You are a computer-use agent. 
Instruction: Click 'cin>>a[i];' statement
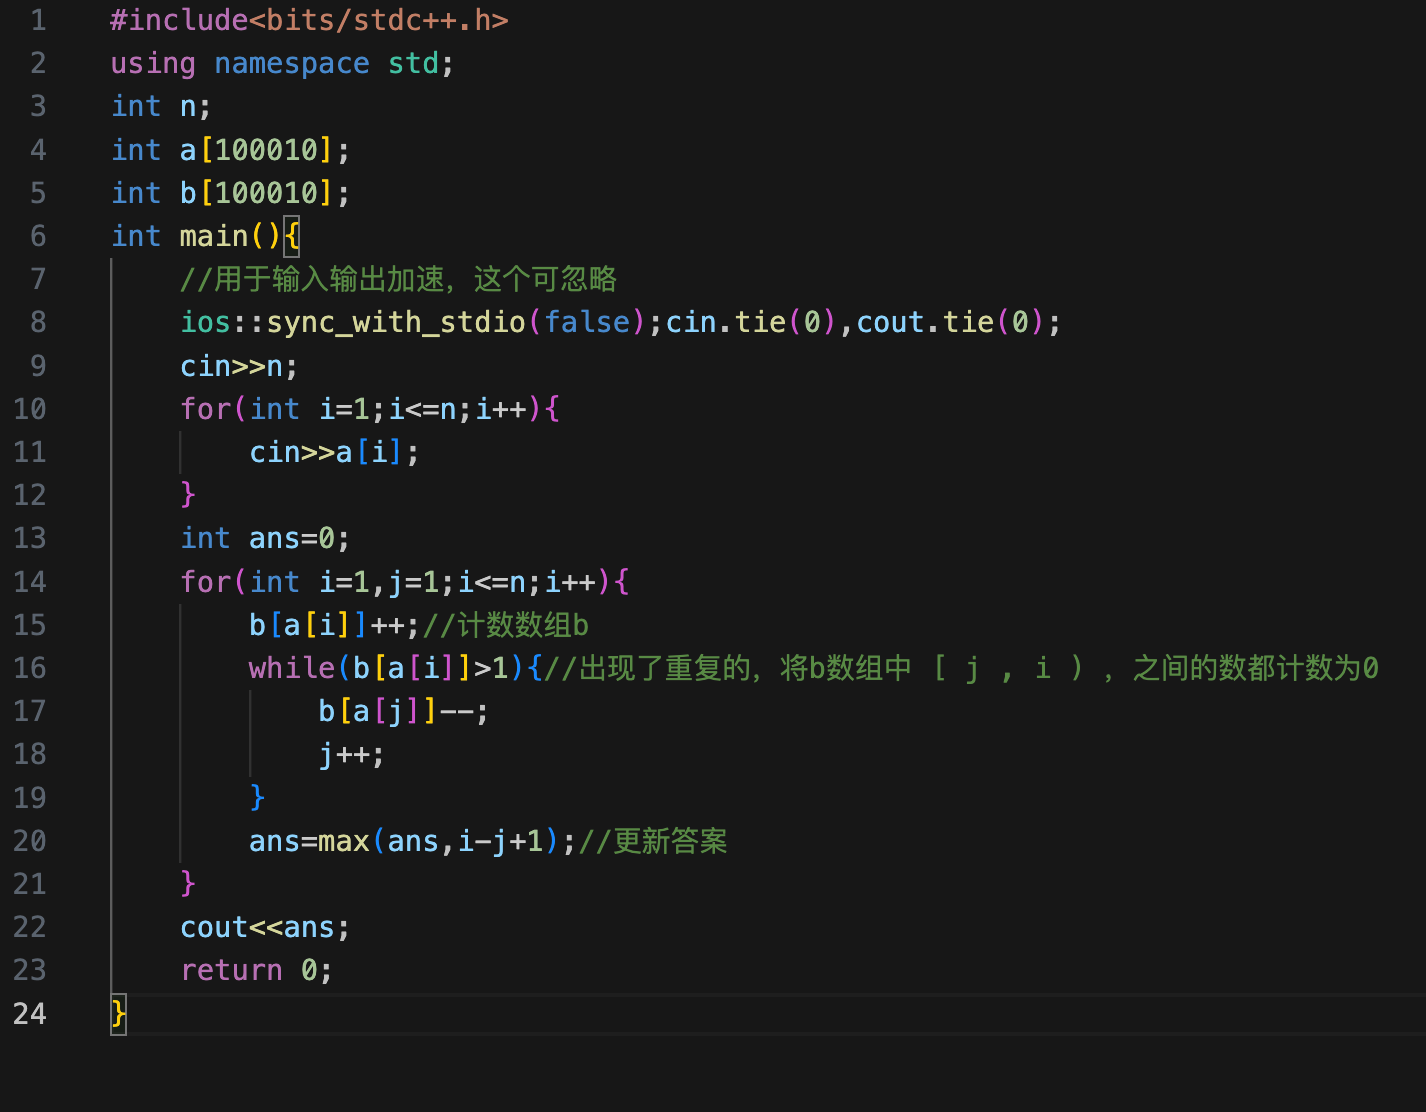point(334,452)
